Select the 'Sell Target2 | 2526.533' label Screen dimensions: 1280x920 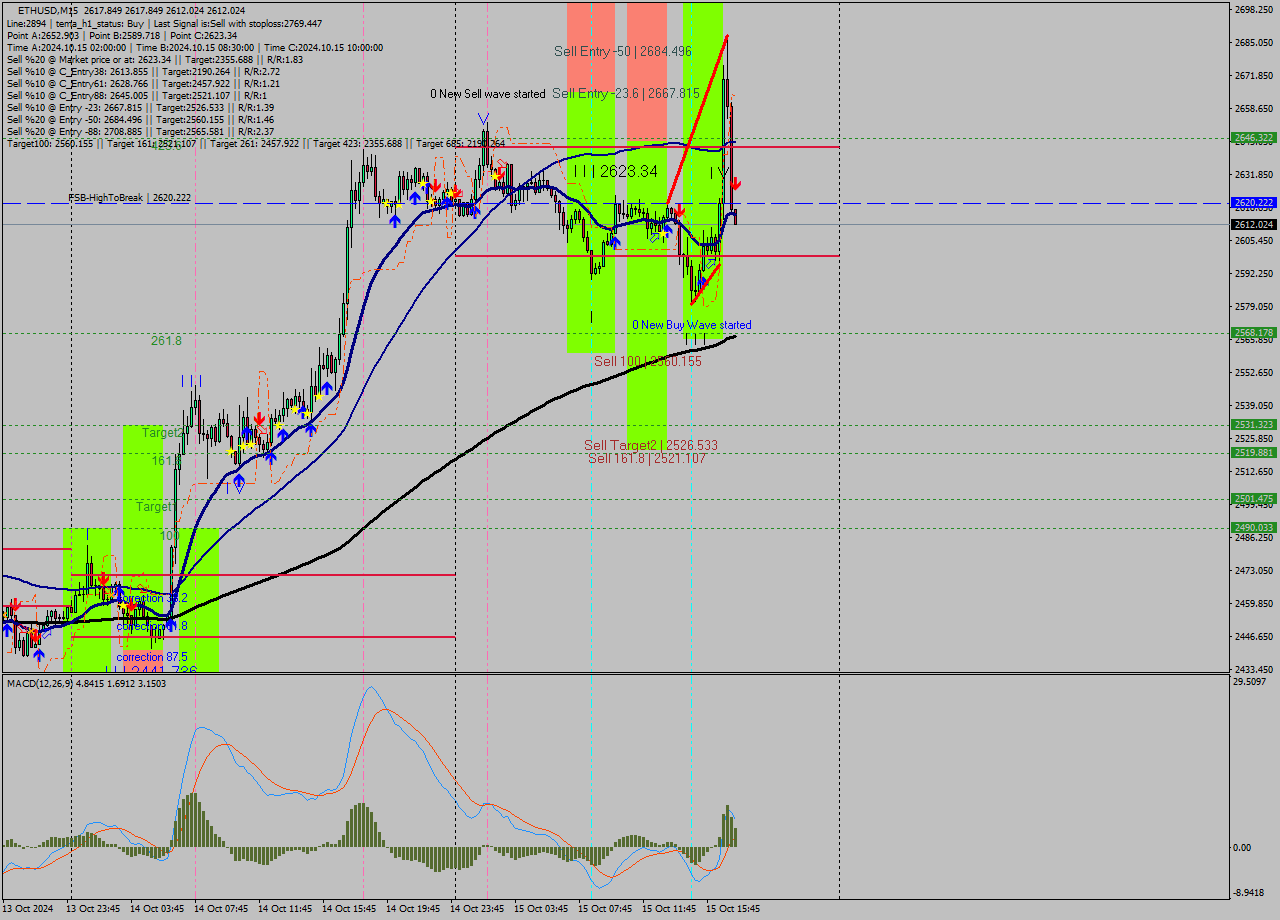651,445
